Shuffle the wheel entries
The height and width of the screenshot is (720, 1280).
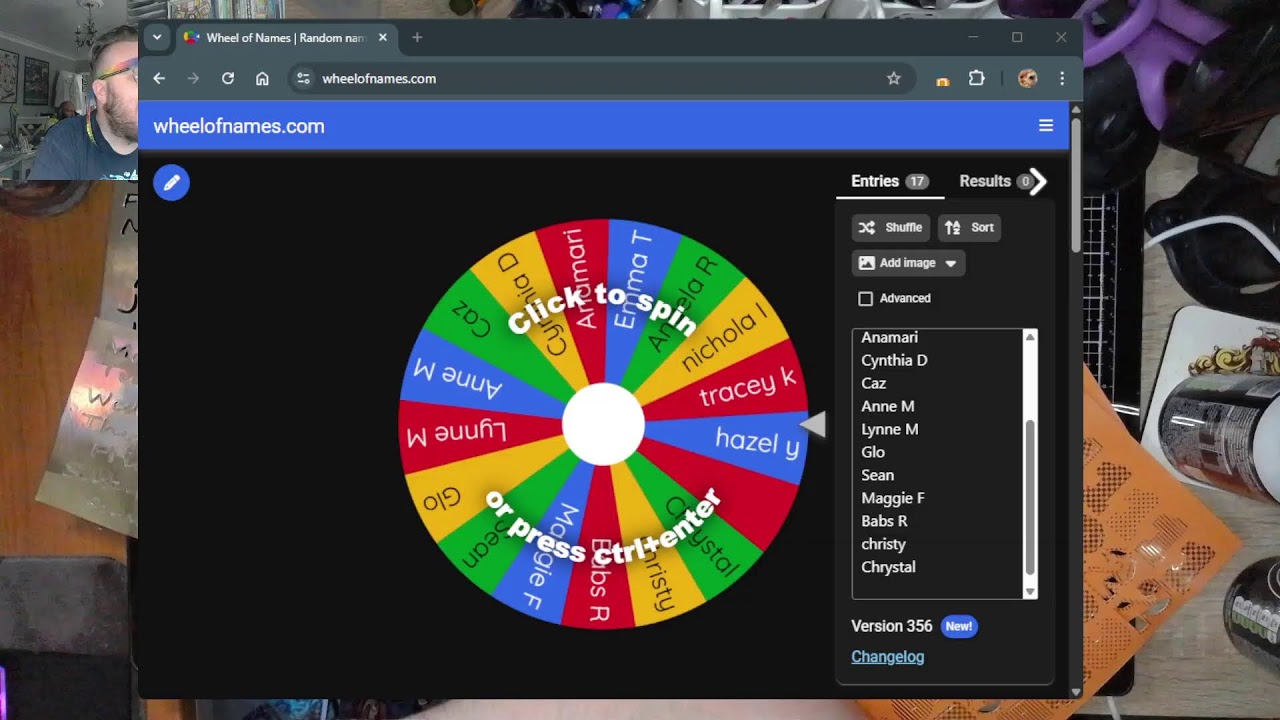tap(890, 227)
